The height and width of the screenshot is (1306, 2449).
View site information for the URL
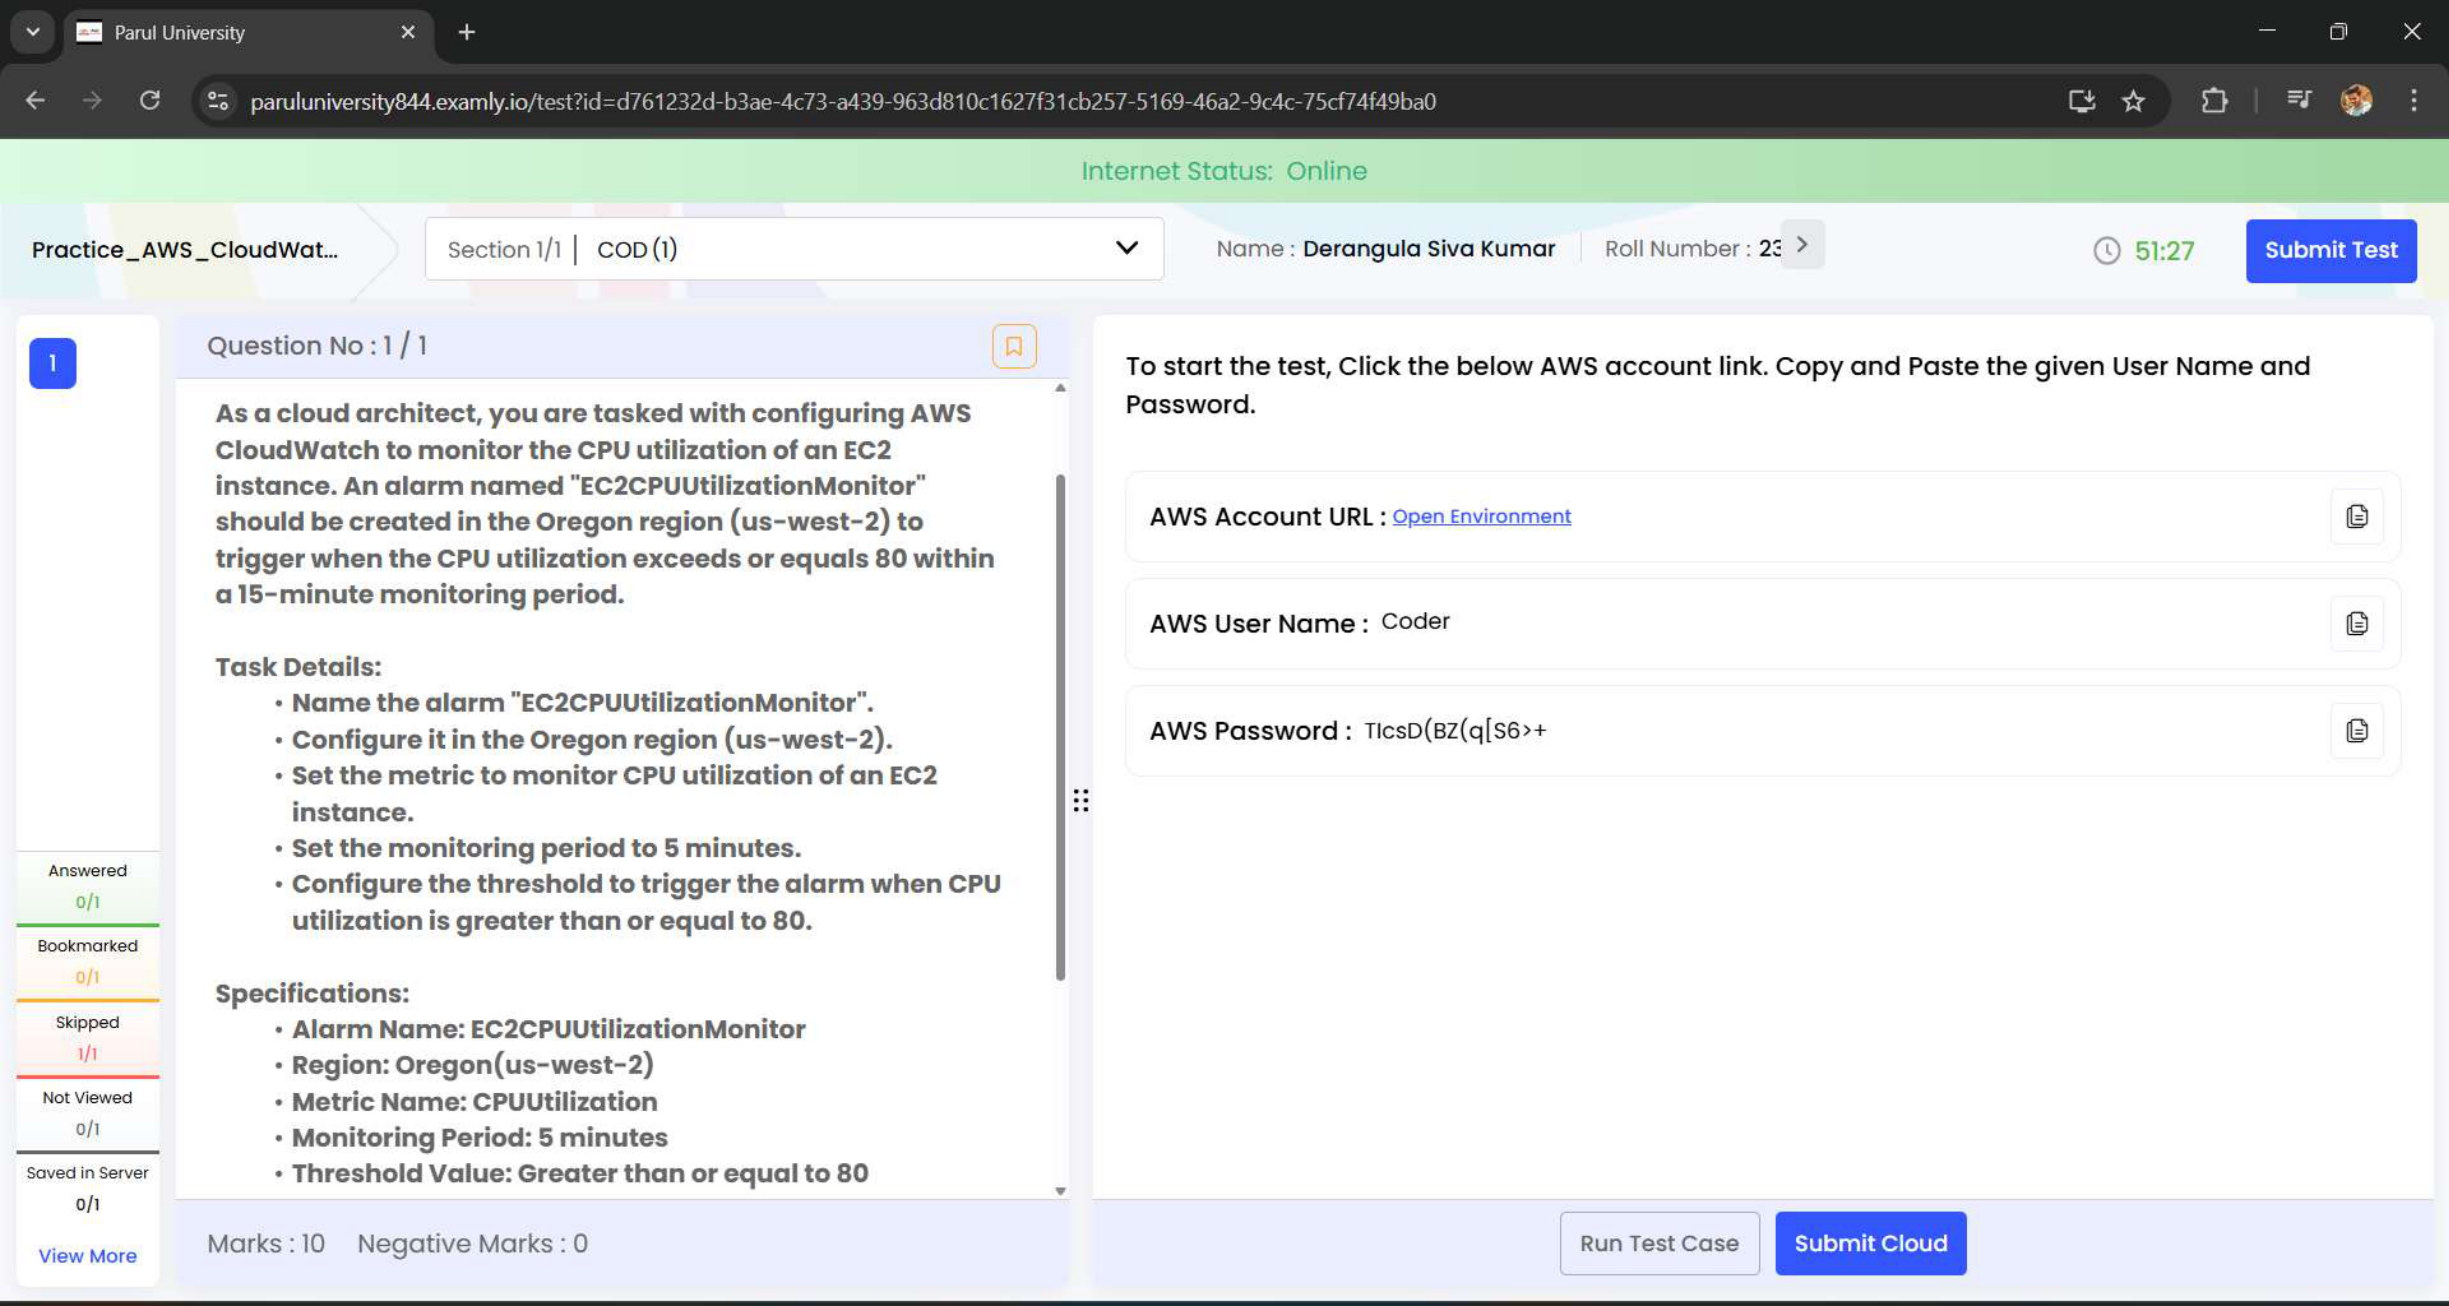coord(218,101)
